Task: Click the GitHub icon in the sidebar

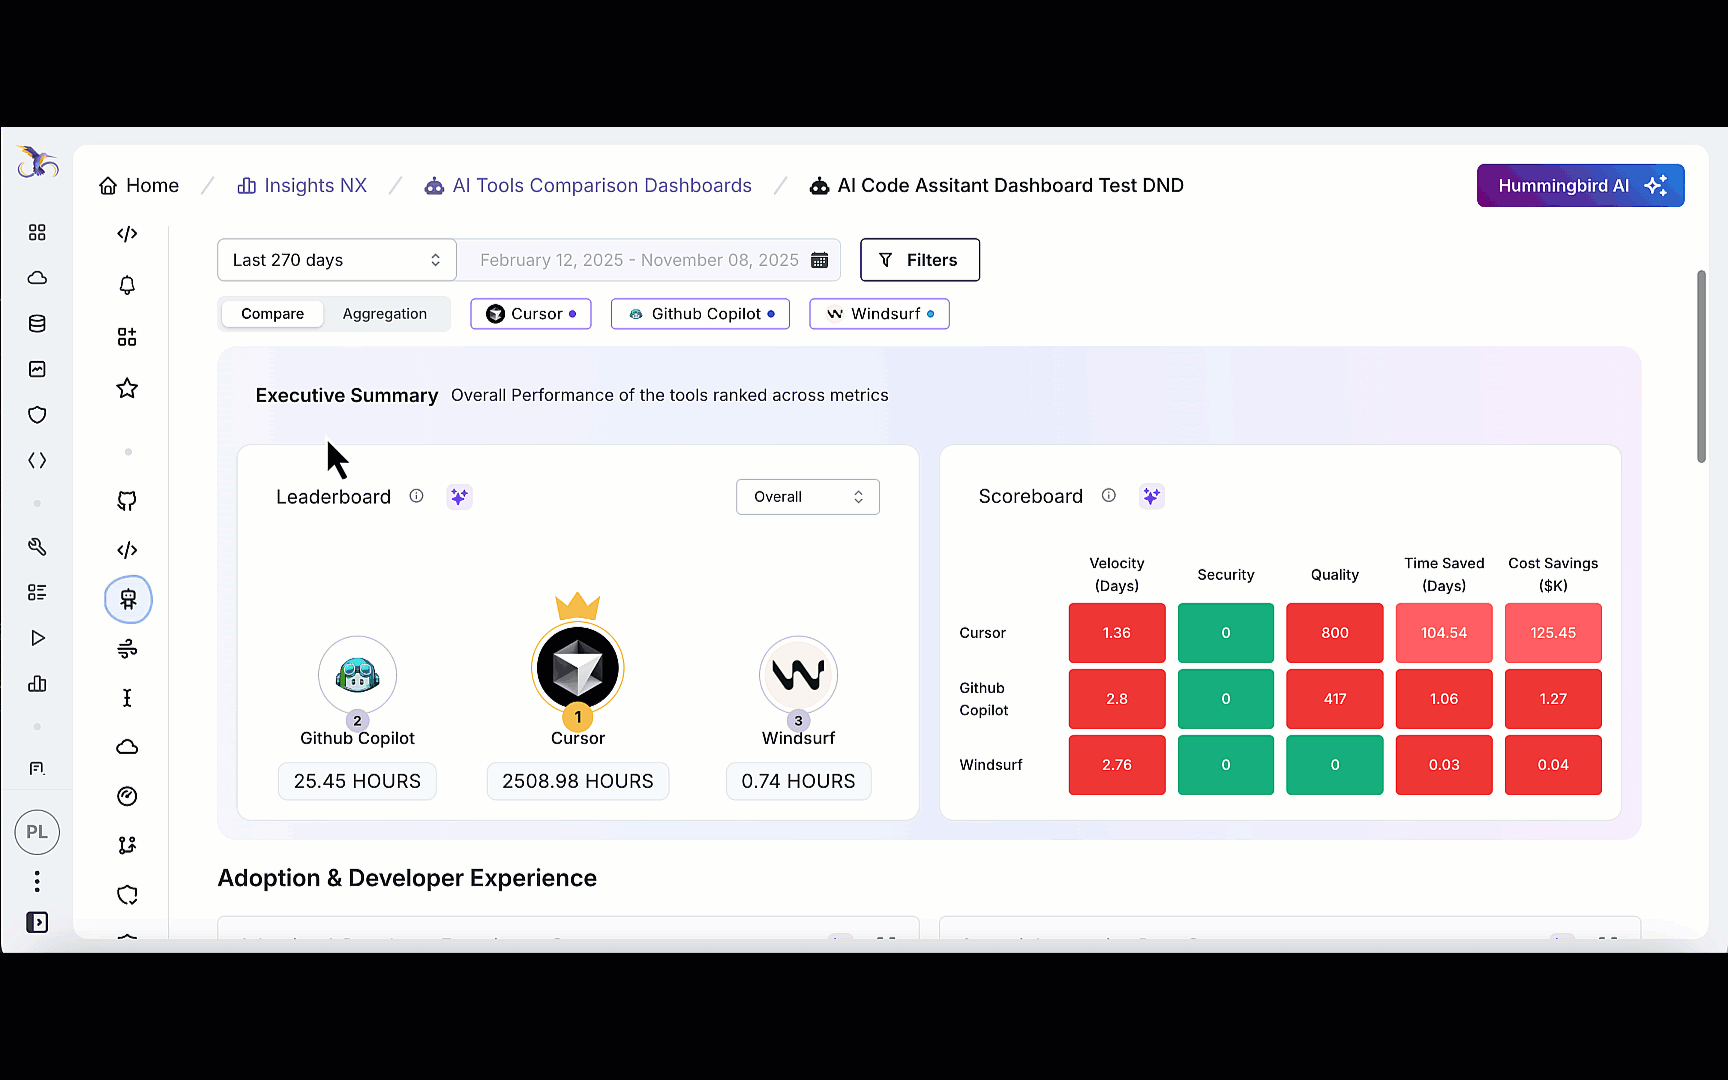Action: tap(127, 501)
